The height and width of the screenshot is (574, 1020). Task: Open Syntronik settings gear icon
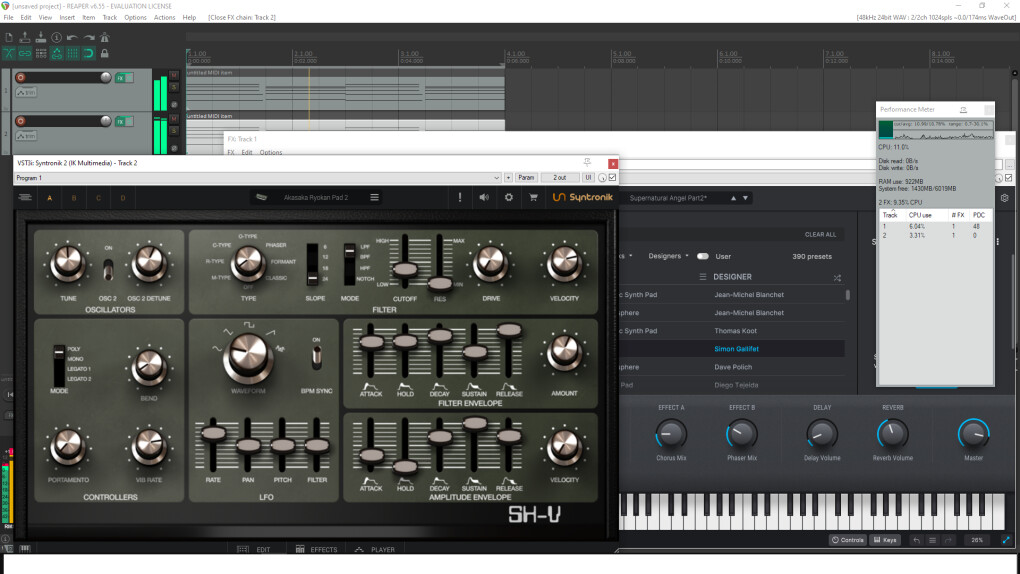tap(509, 197)
